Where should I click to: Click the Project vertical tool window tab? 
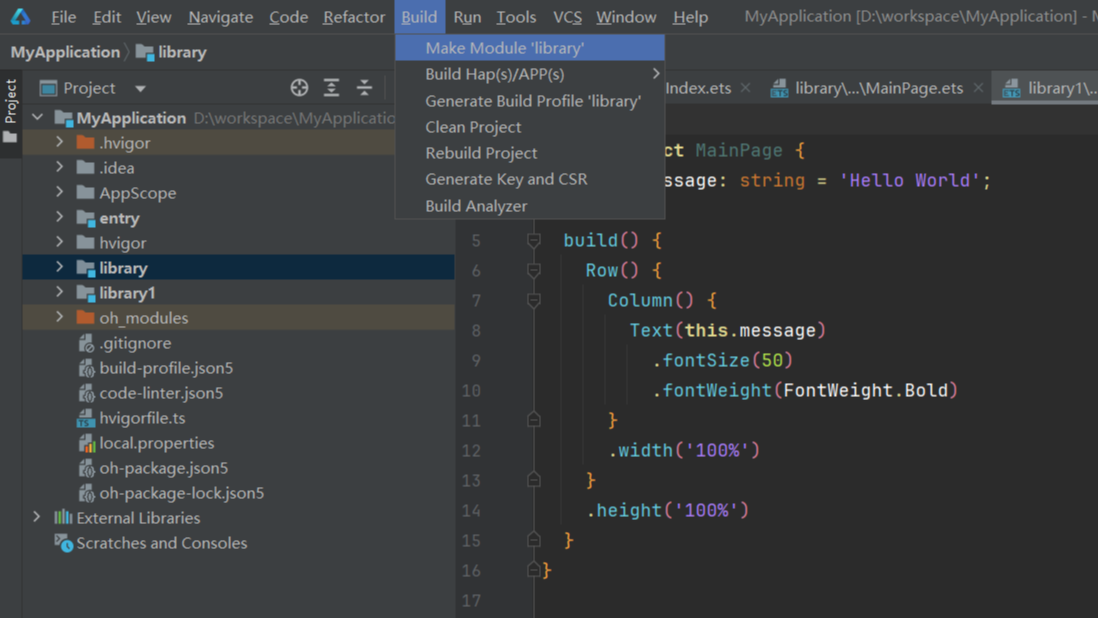[x=11, y=101]
